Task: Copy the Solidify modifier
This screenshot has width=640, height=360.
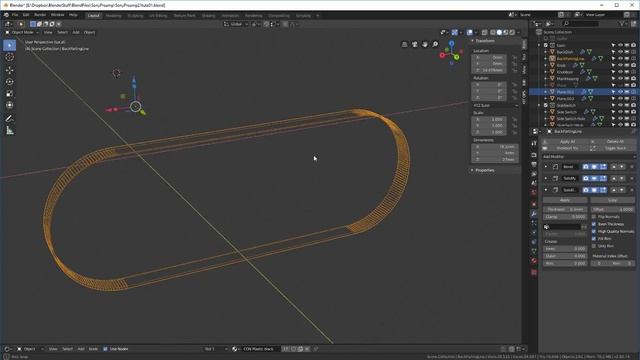Action: tap(612, 200)
